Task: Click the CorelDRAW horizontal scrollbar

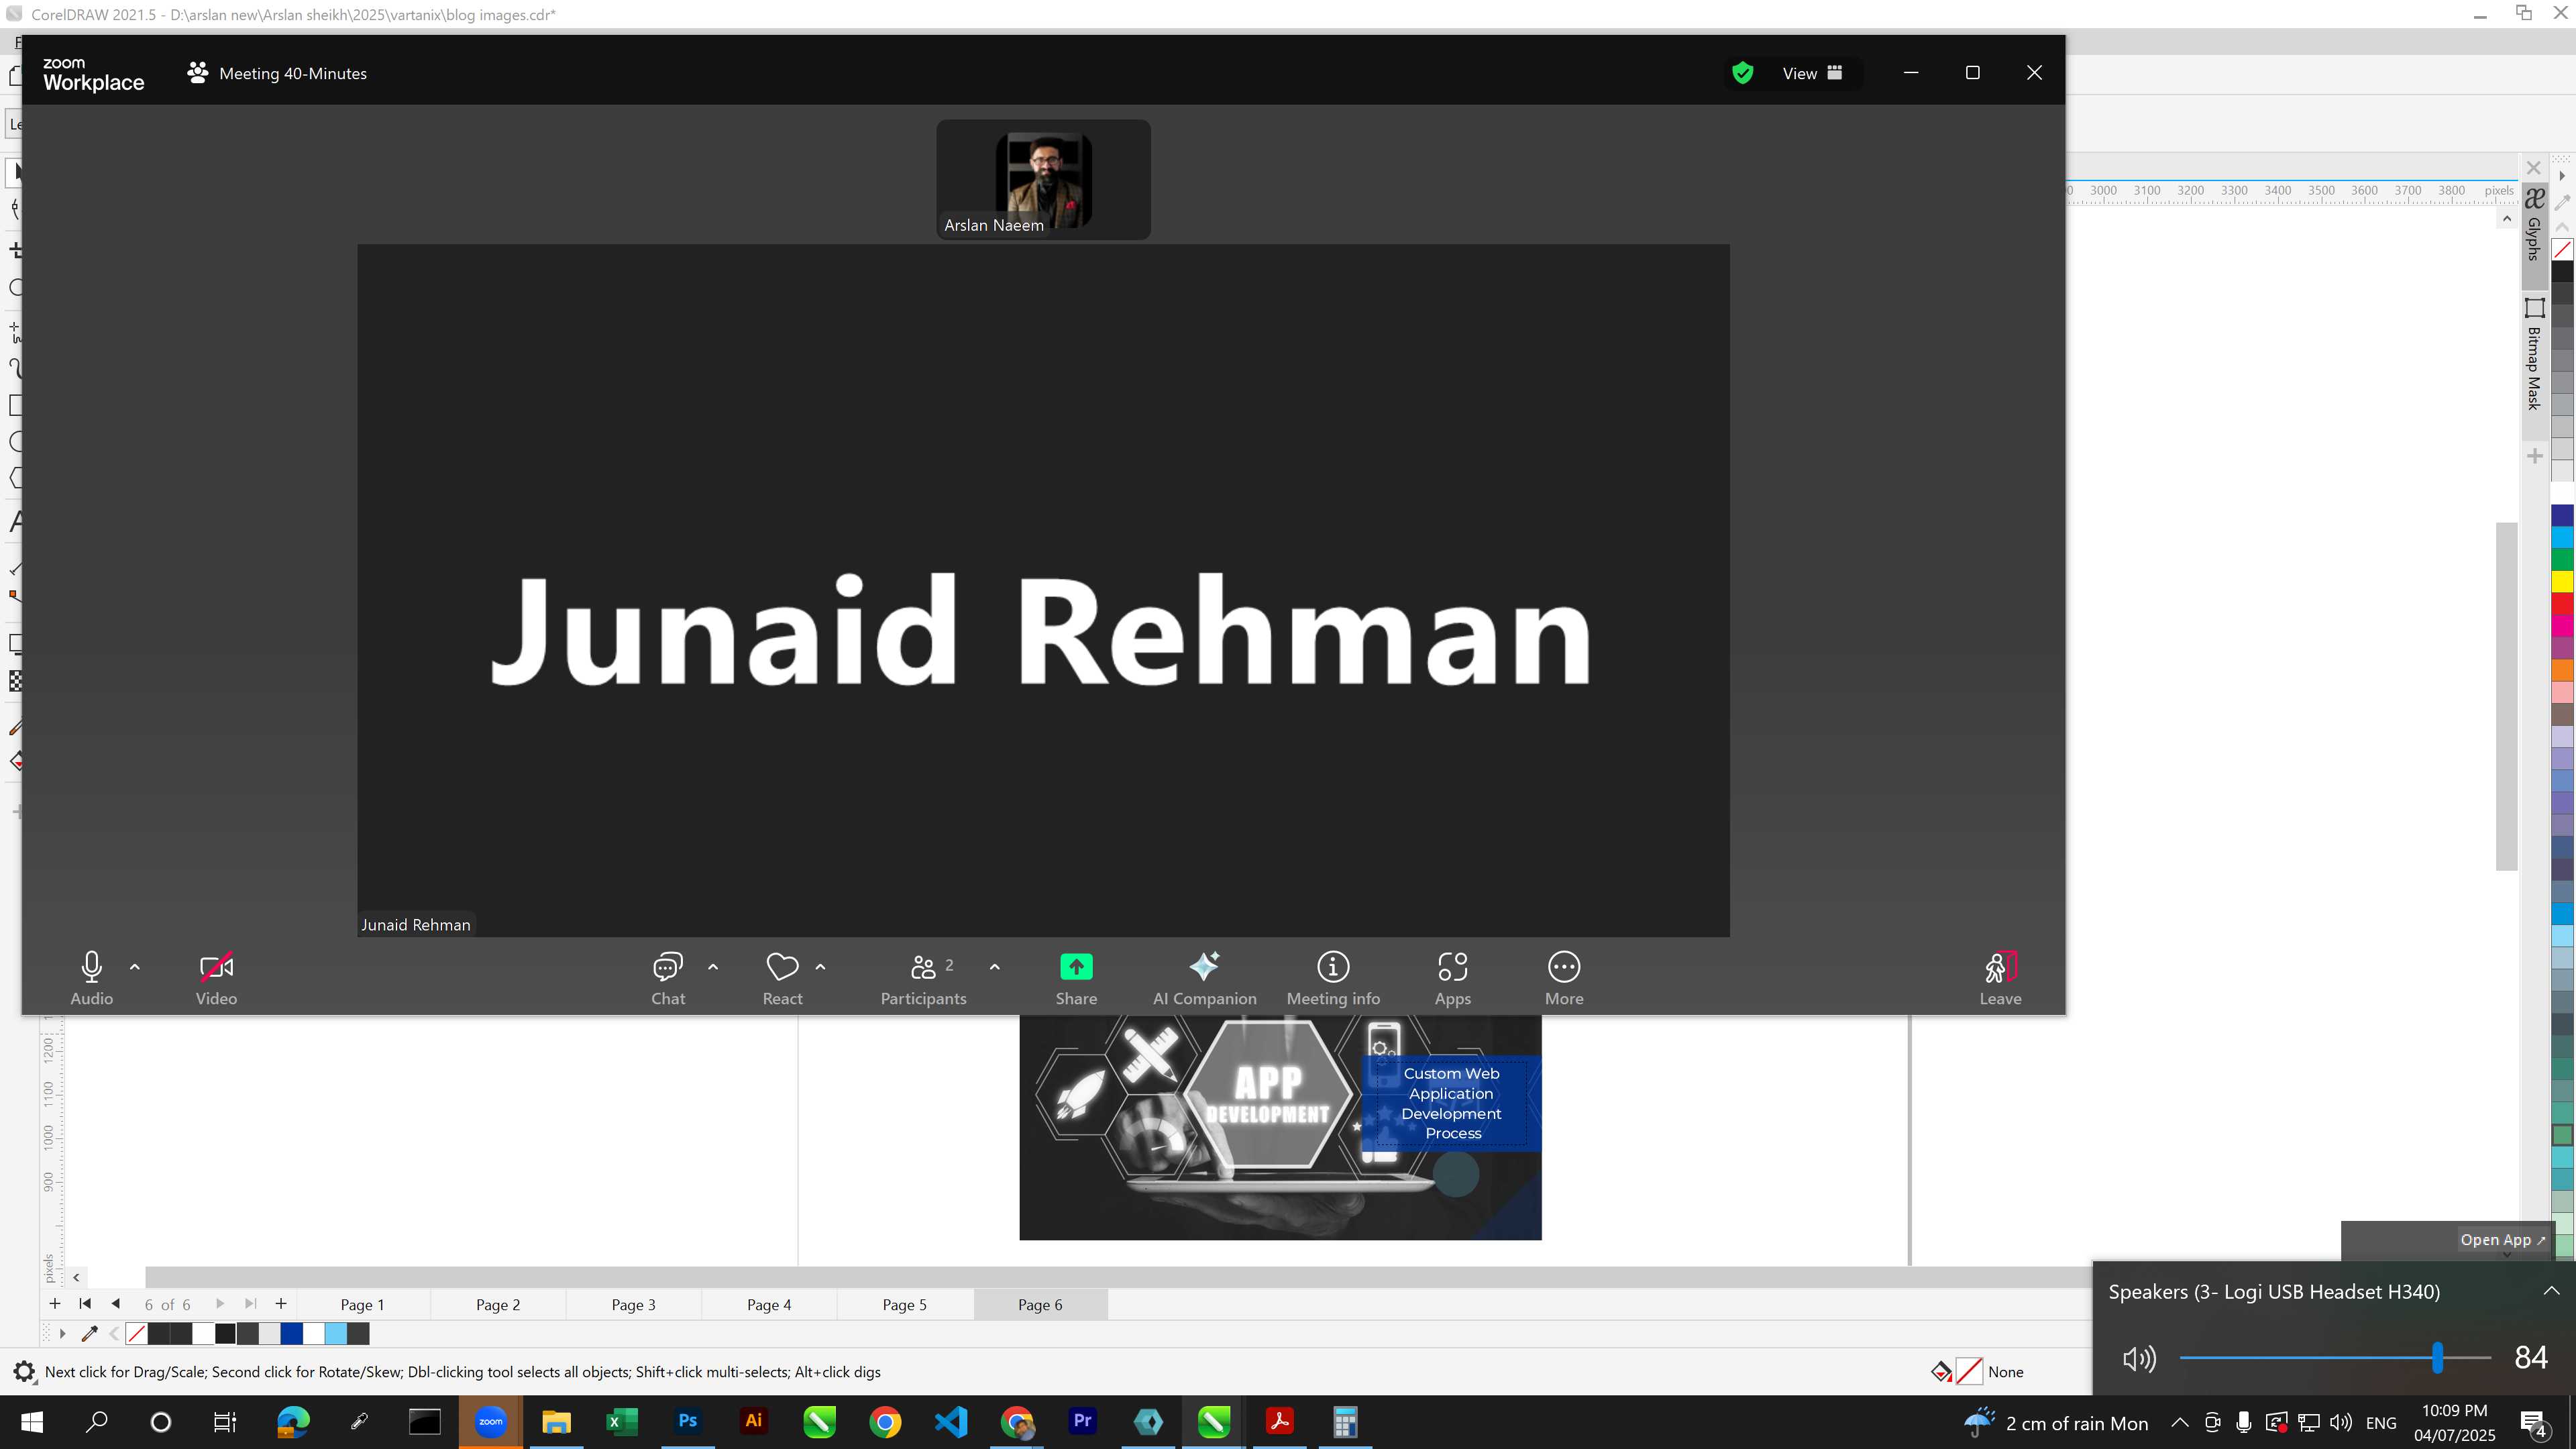Action: pos(1118,1277)
